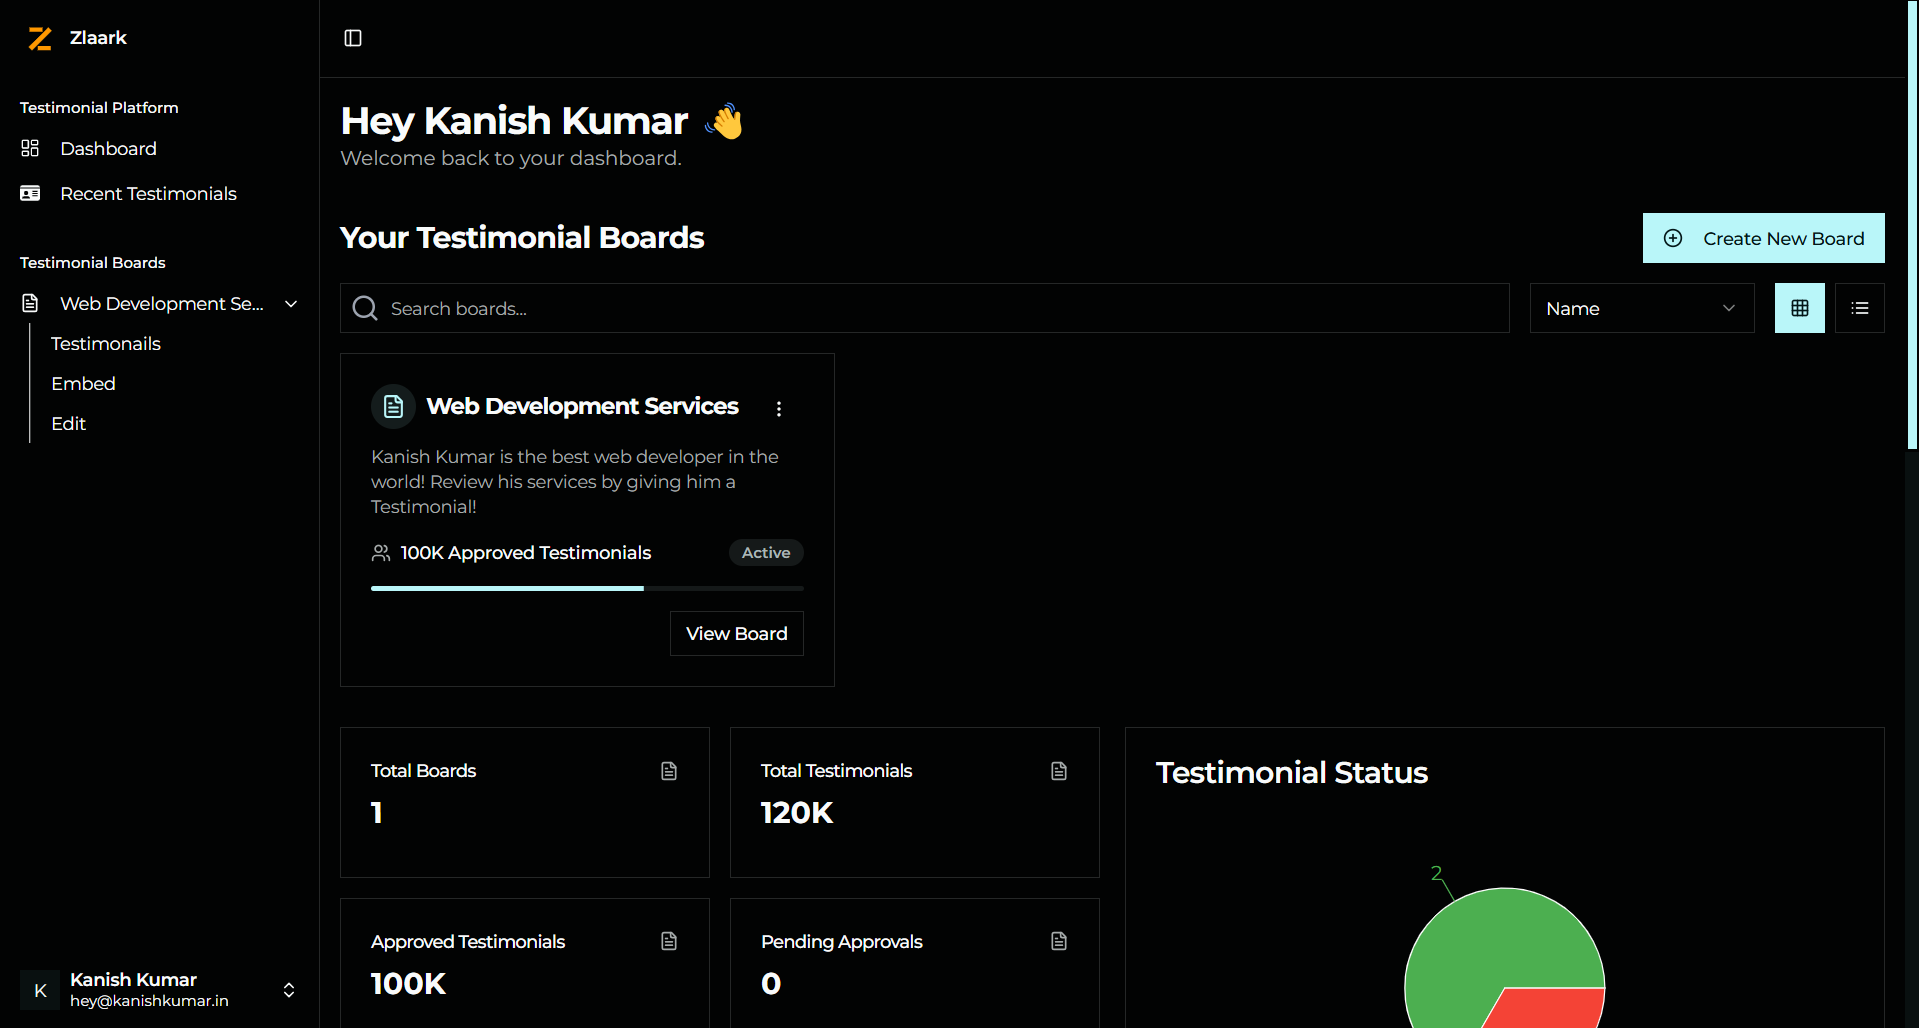Open the Edit sub-item
This screenshot has height=1028, width=1919.
pos(68,424)
